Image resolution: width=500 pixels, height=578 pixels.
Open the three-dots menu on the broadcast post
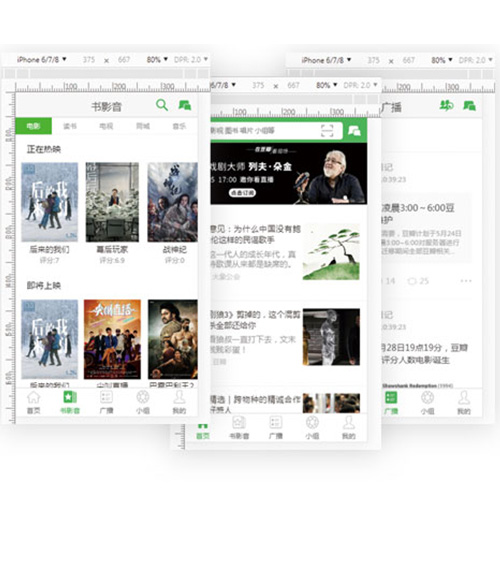coord(466,281)
